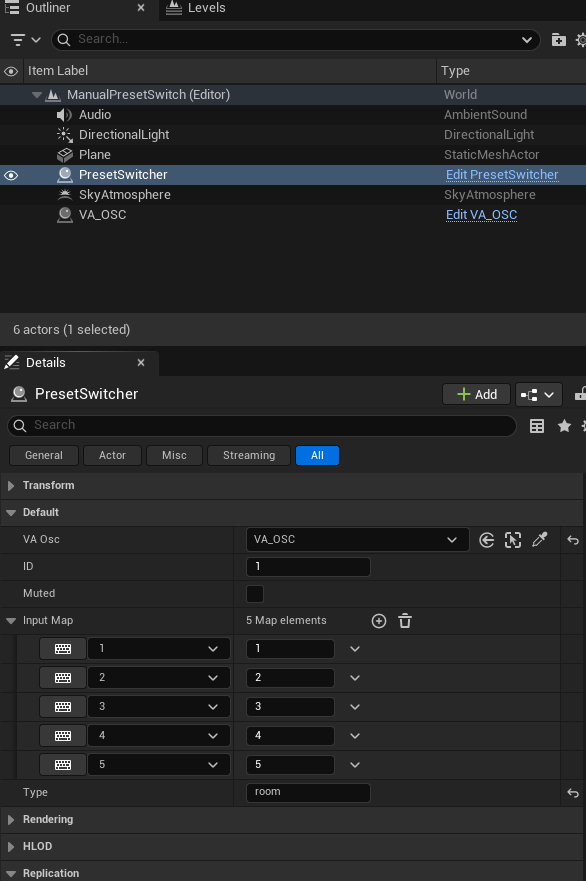
Task: Select VA Osc actor in viewport icon
Action: point(513,540)
